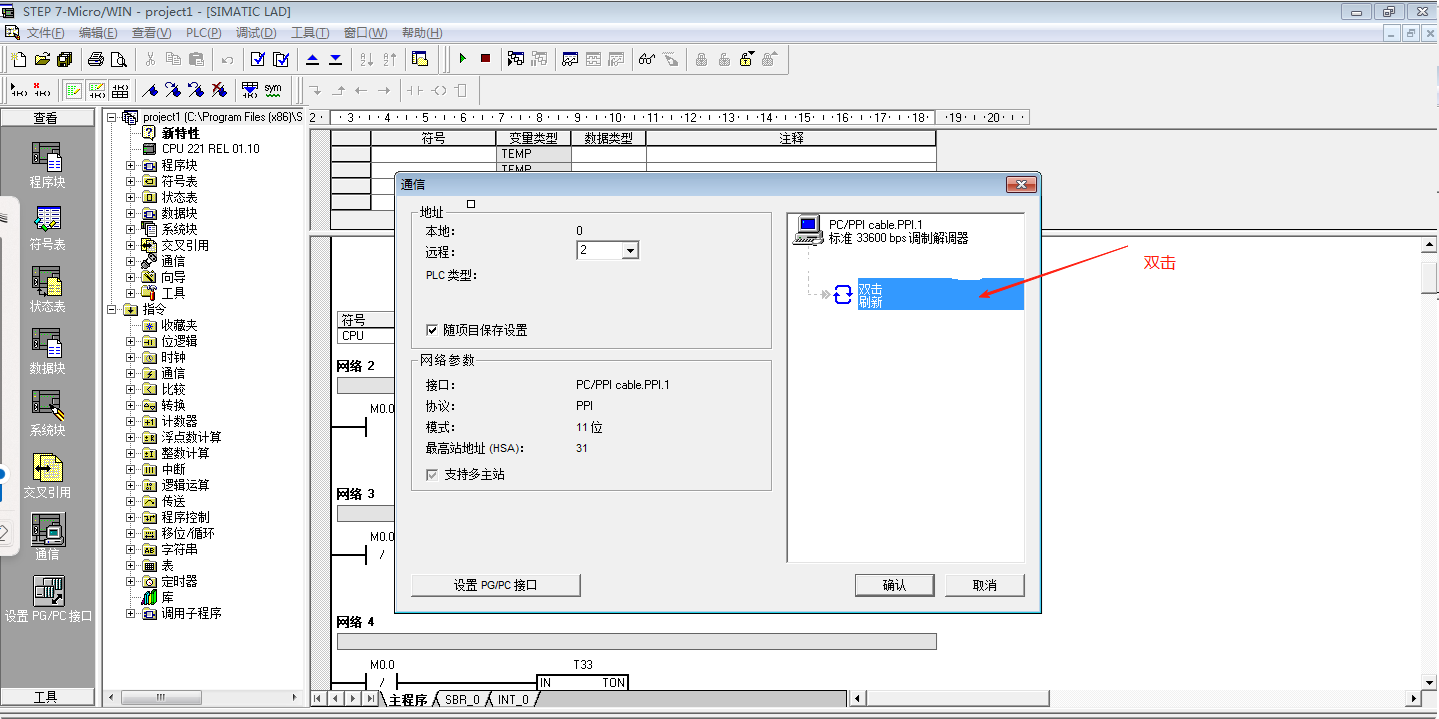
Task: Expand the 数据块 tree node
Action: click(130, 213)
